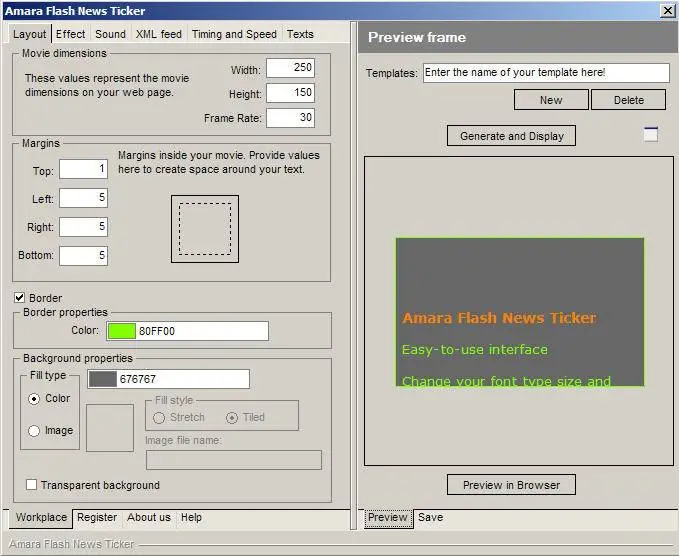Image resolution: width=679 pixels, height=556 pixels.
Task: Select the Preview tab in preview frame
Action: click(x=388, y=517)
